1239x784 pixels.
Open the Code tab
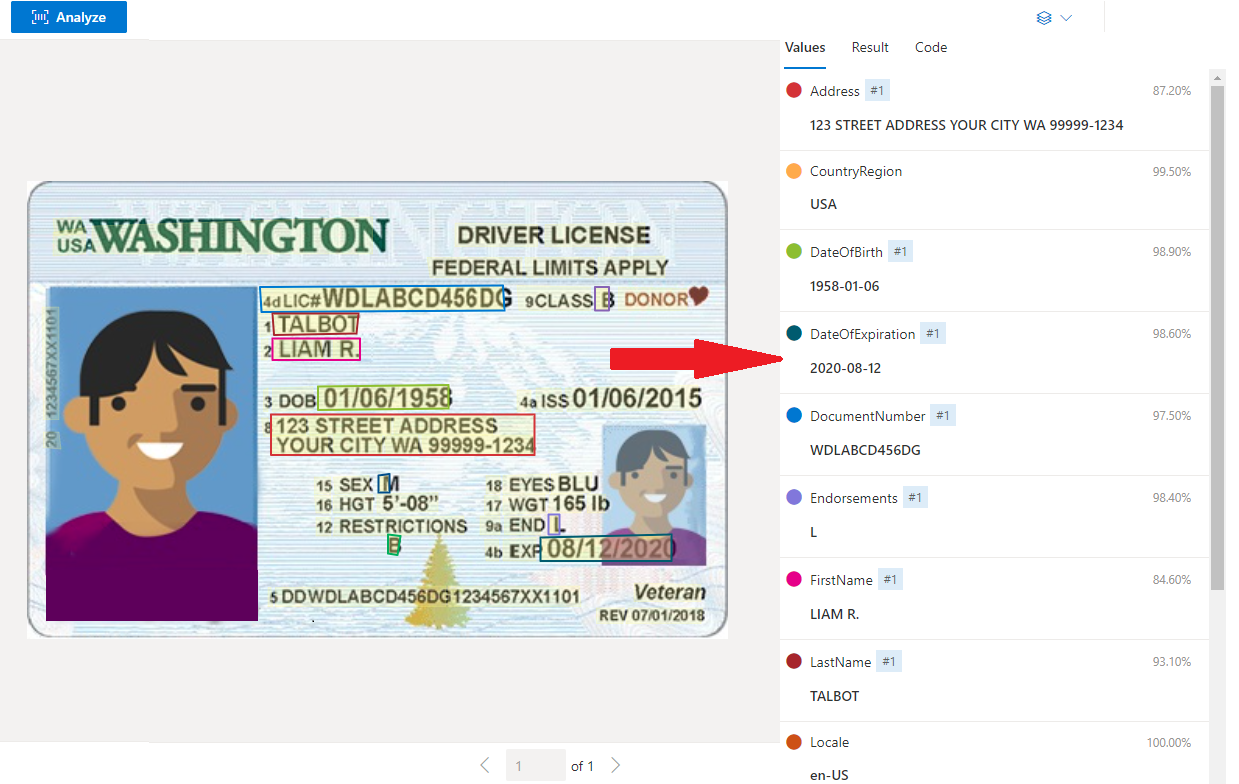coord(930,47)
